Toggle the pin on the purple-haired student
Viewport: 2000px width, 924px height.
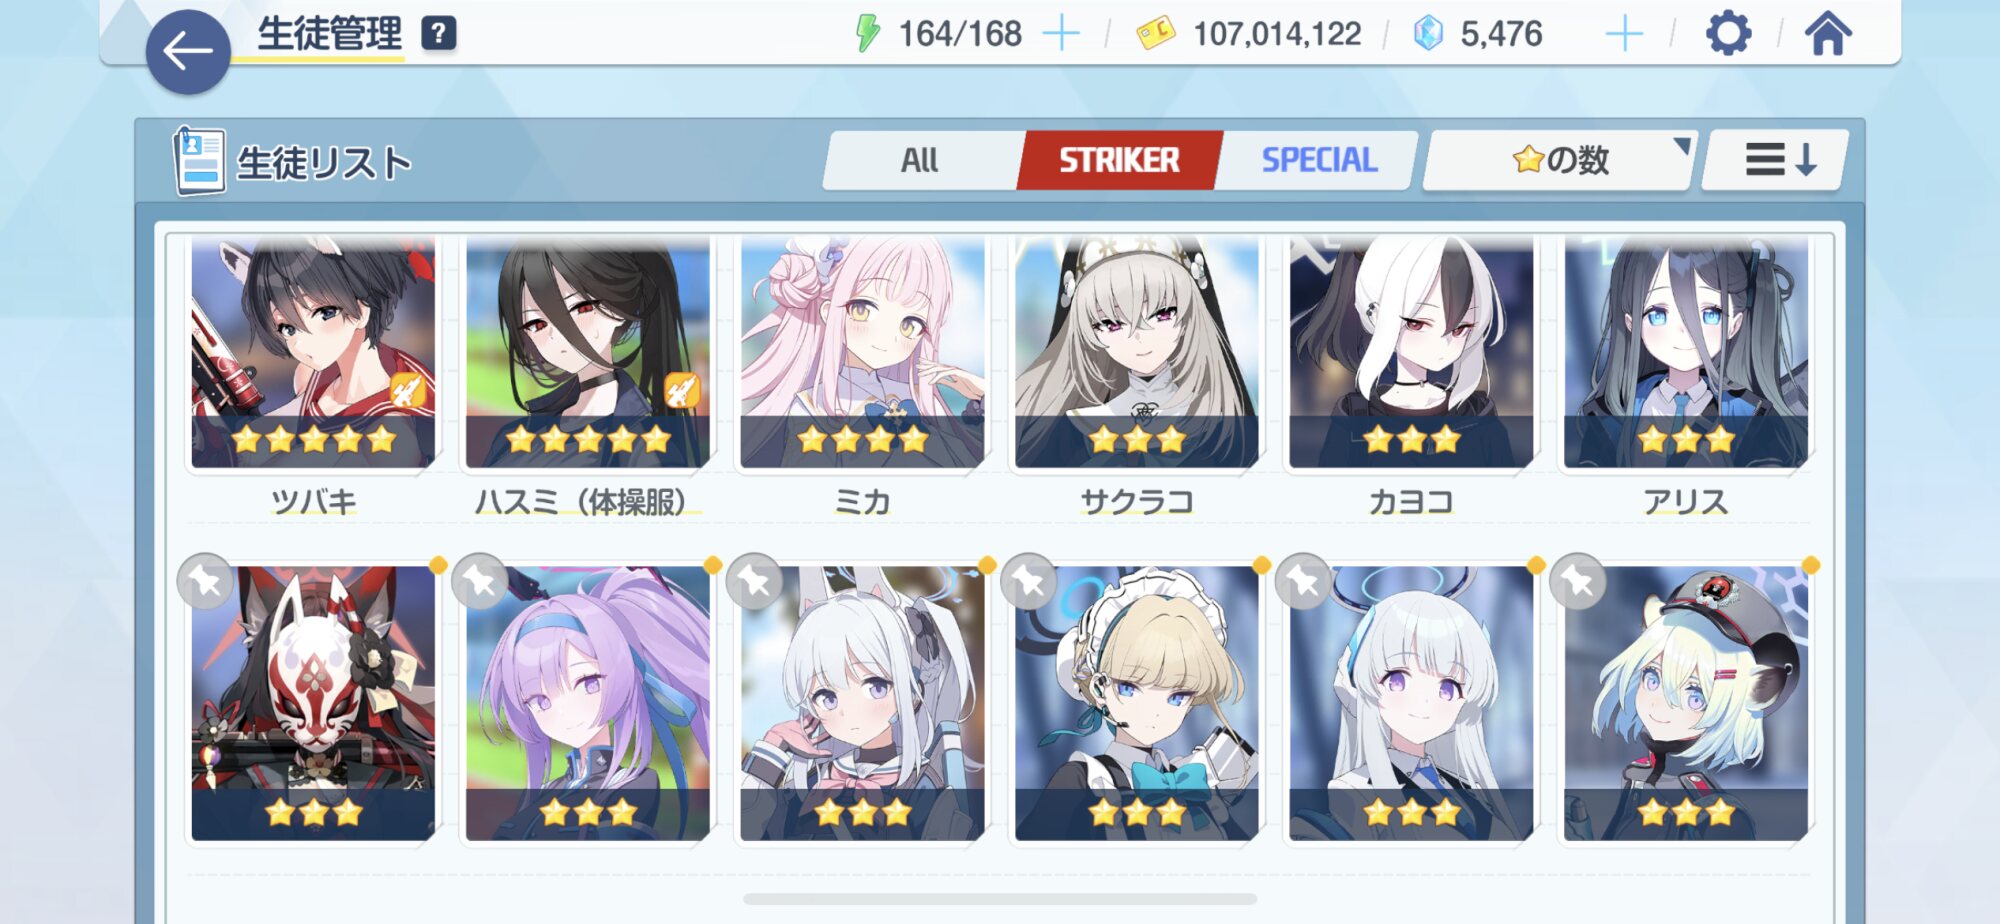[480, 581]
